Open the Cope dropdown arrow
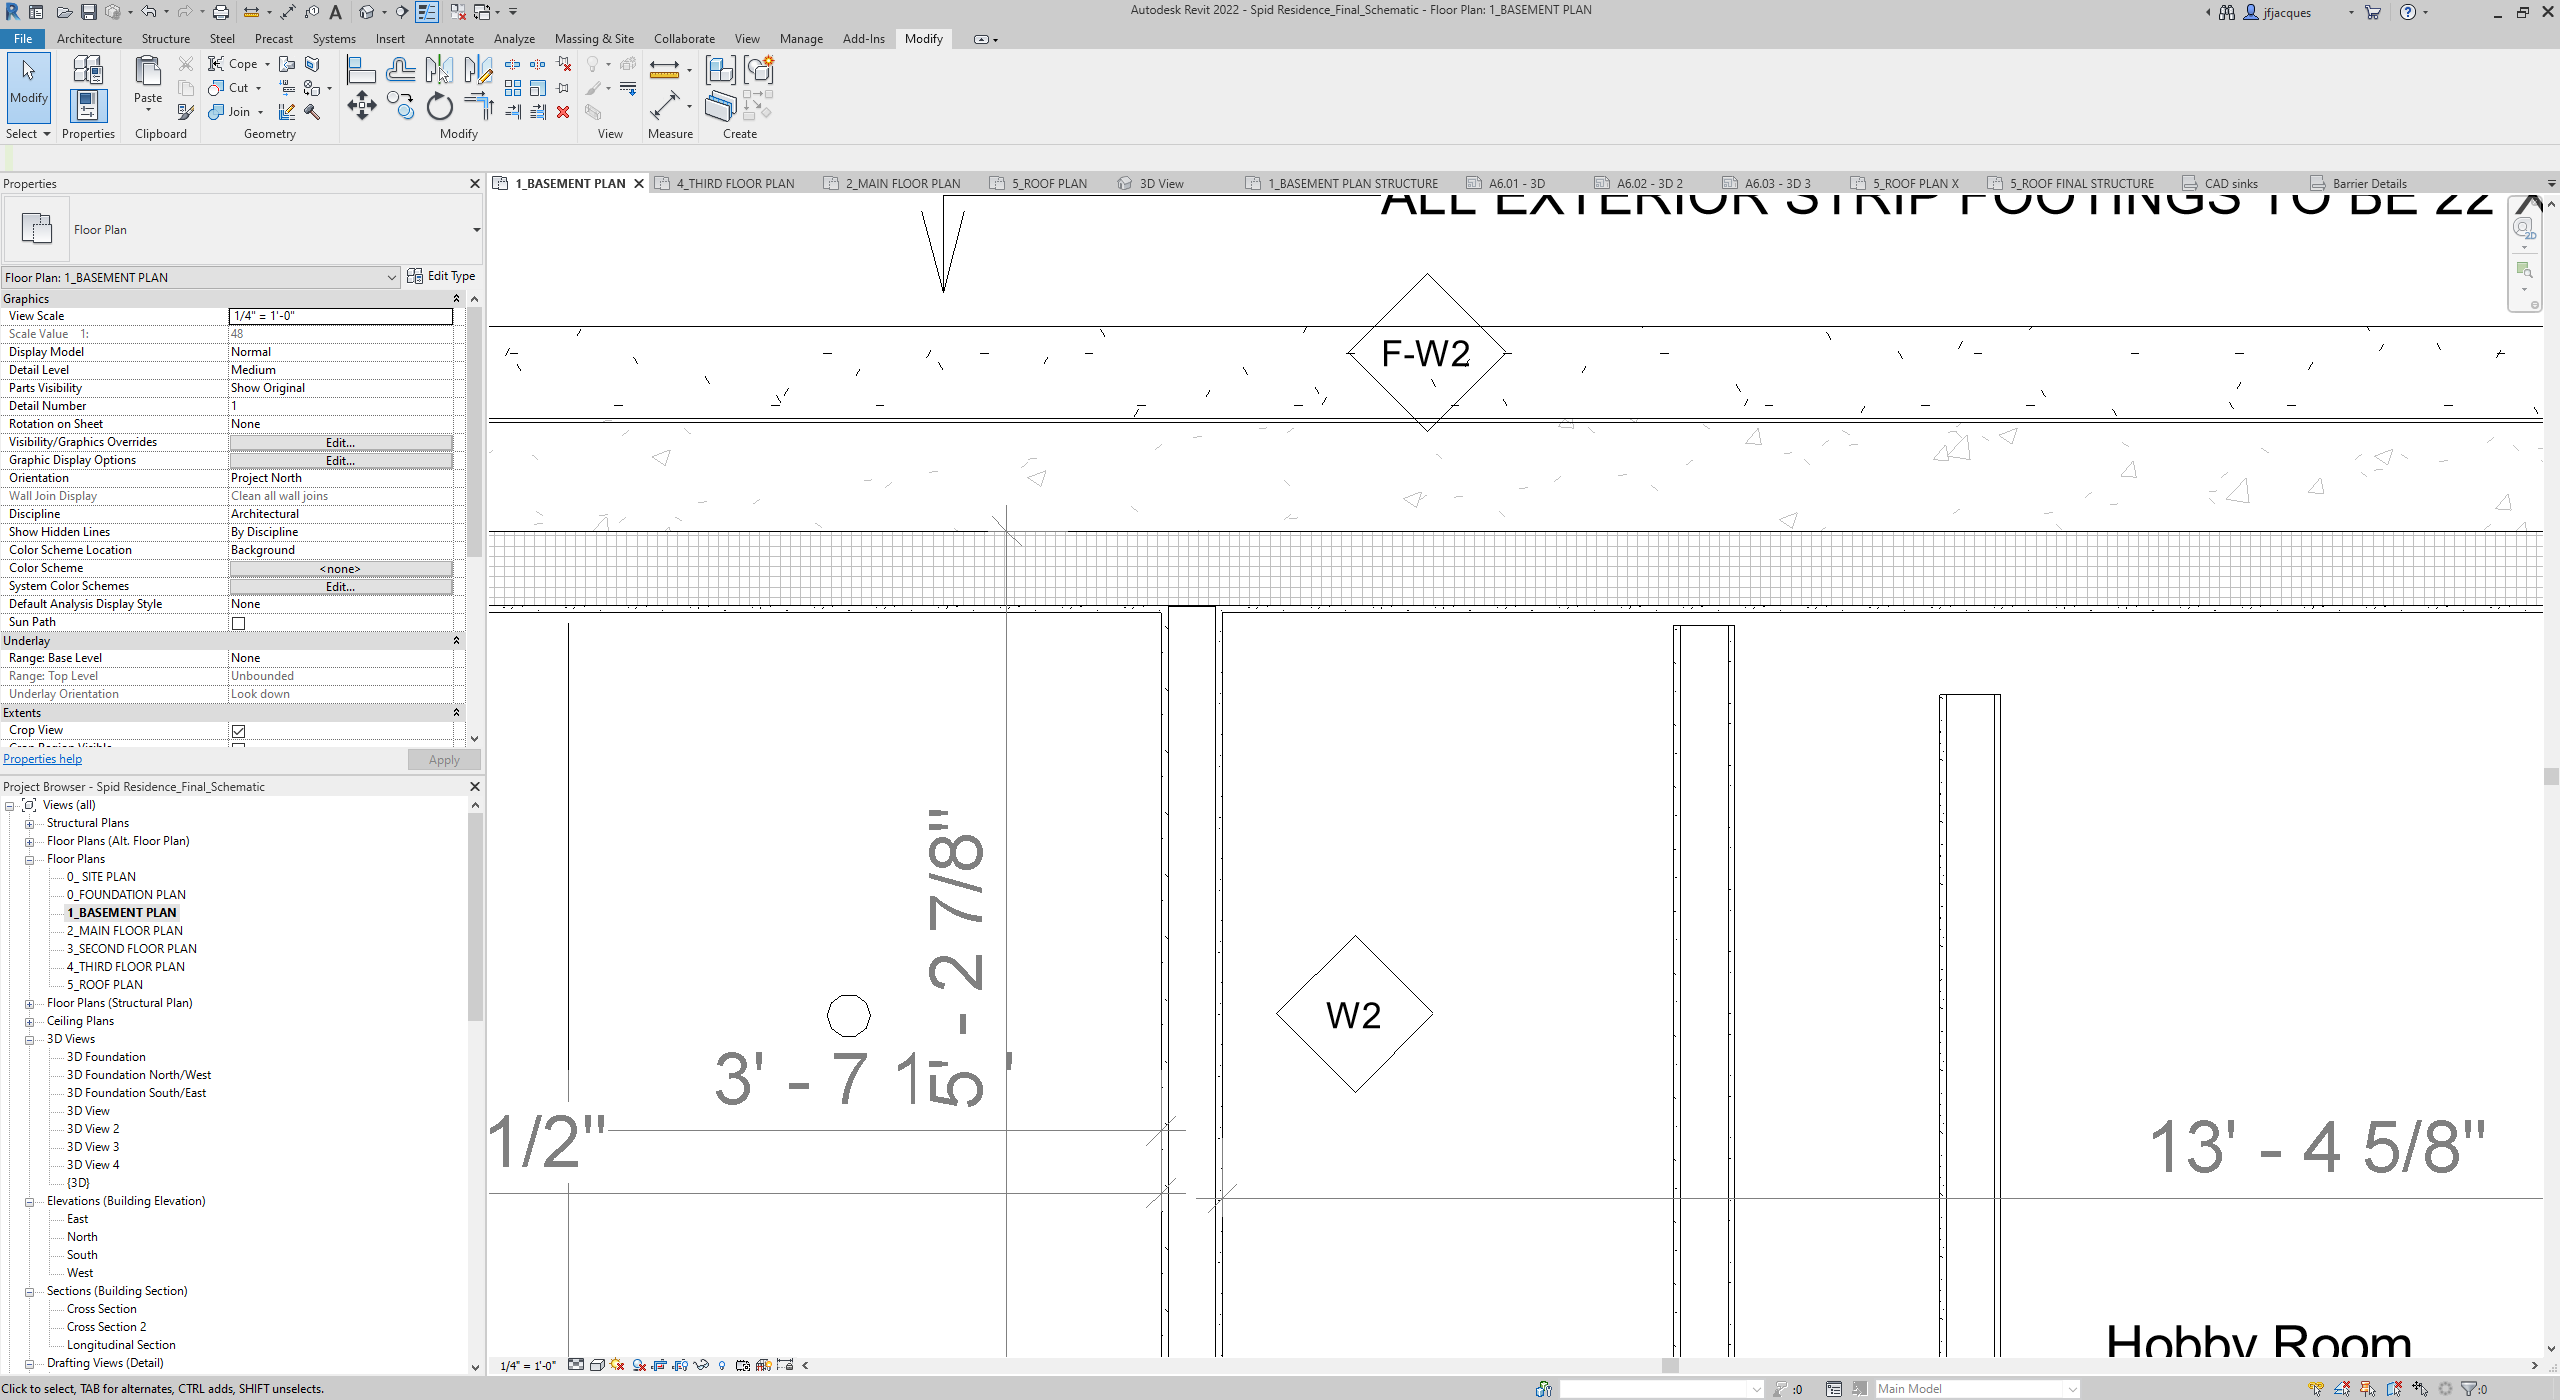Screen dimensions: 2560x1400 point(267,64)
